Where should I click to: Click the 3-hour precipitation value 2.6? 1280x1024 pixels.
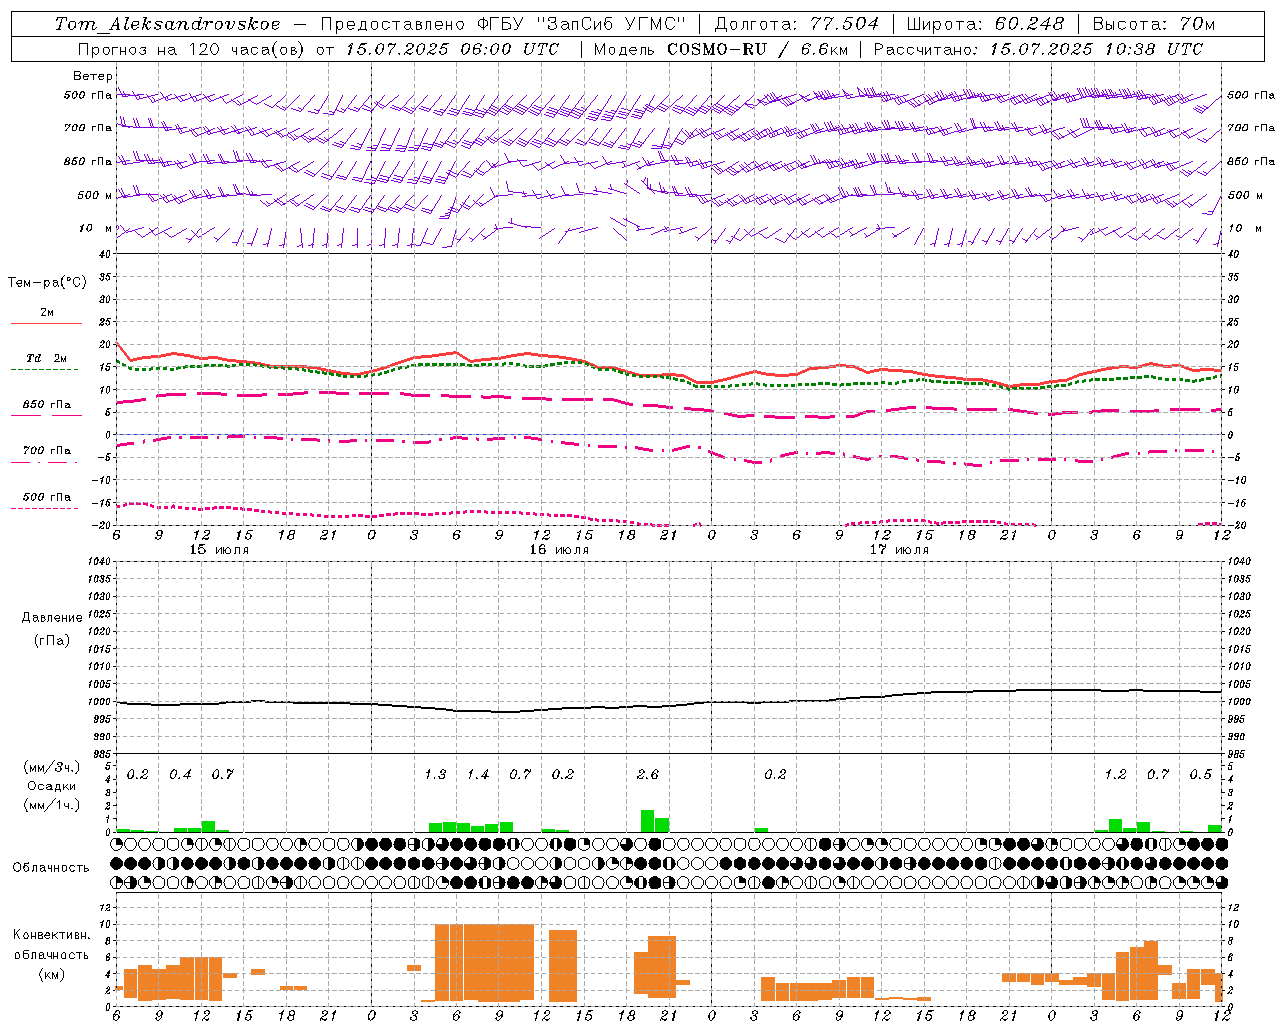click(648, 775)
